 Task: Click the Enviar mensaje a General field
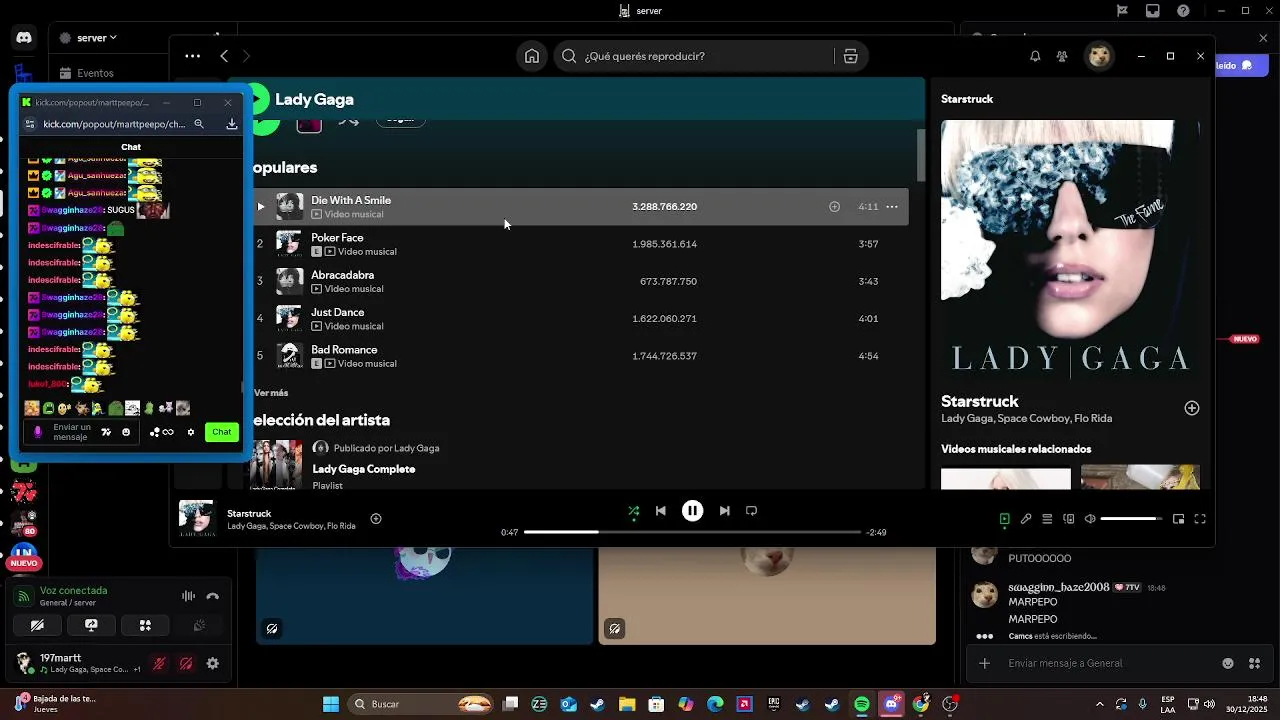click(x=1110, y=663)
